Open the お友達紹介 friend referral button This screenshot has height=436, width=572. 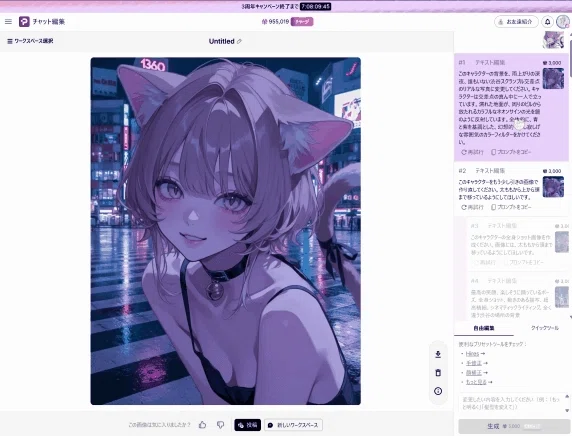pyautogui.click(x=516, y=22)
